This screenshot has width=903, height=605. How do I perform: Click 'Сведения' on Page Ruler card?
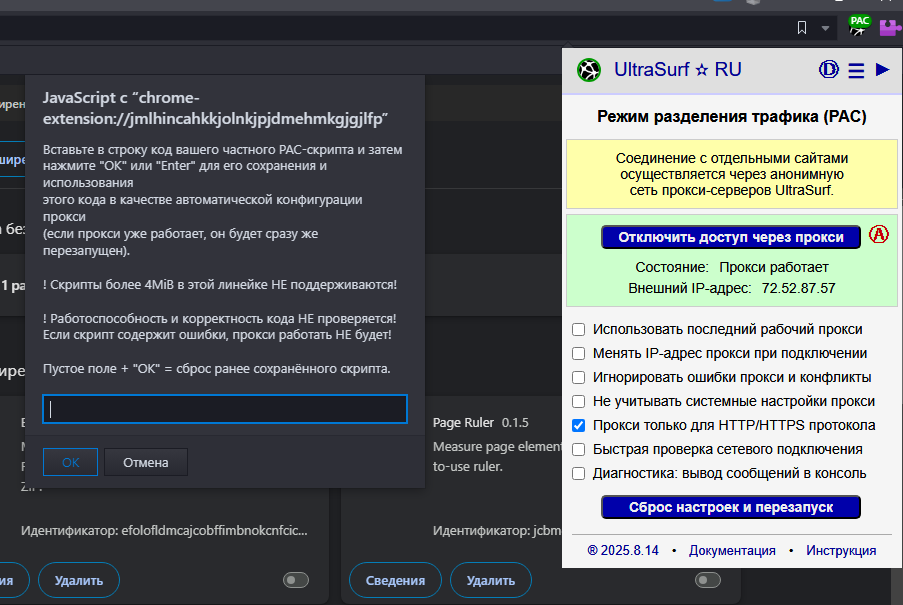pyautogui.click(x=395, y=580)
